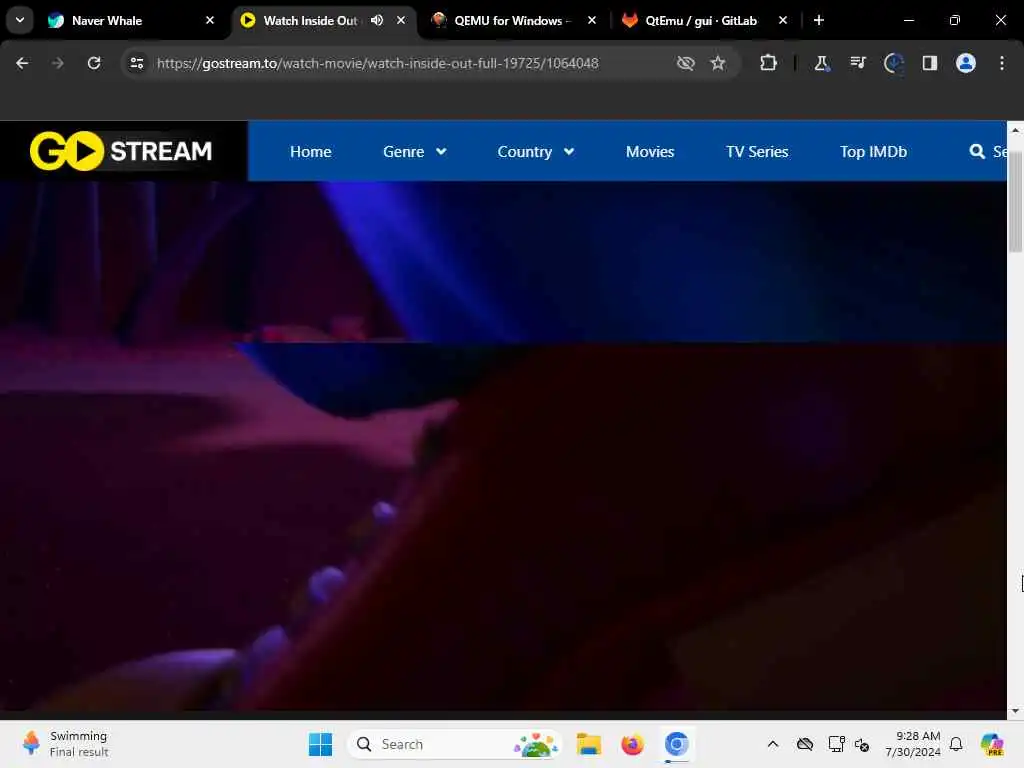The height and width of the screenshot is (768, 1024).
Task: Launch Firefox from the taskbar
Action: (x=632, y=744)
